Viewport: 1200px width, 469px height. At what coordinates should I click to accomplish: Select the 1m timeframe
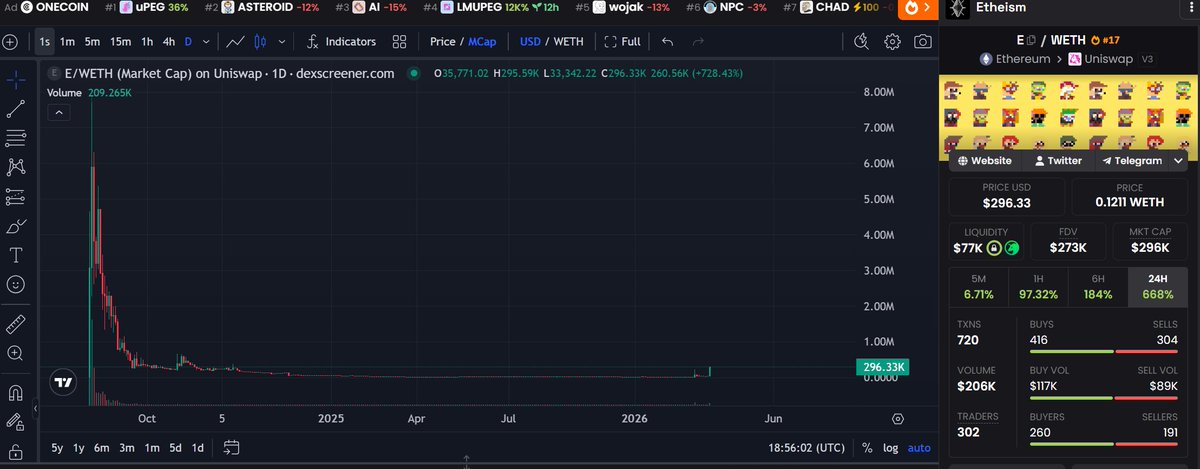(67, 42)
